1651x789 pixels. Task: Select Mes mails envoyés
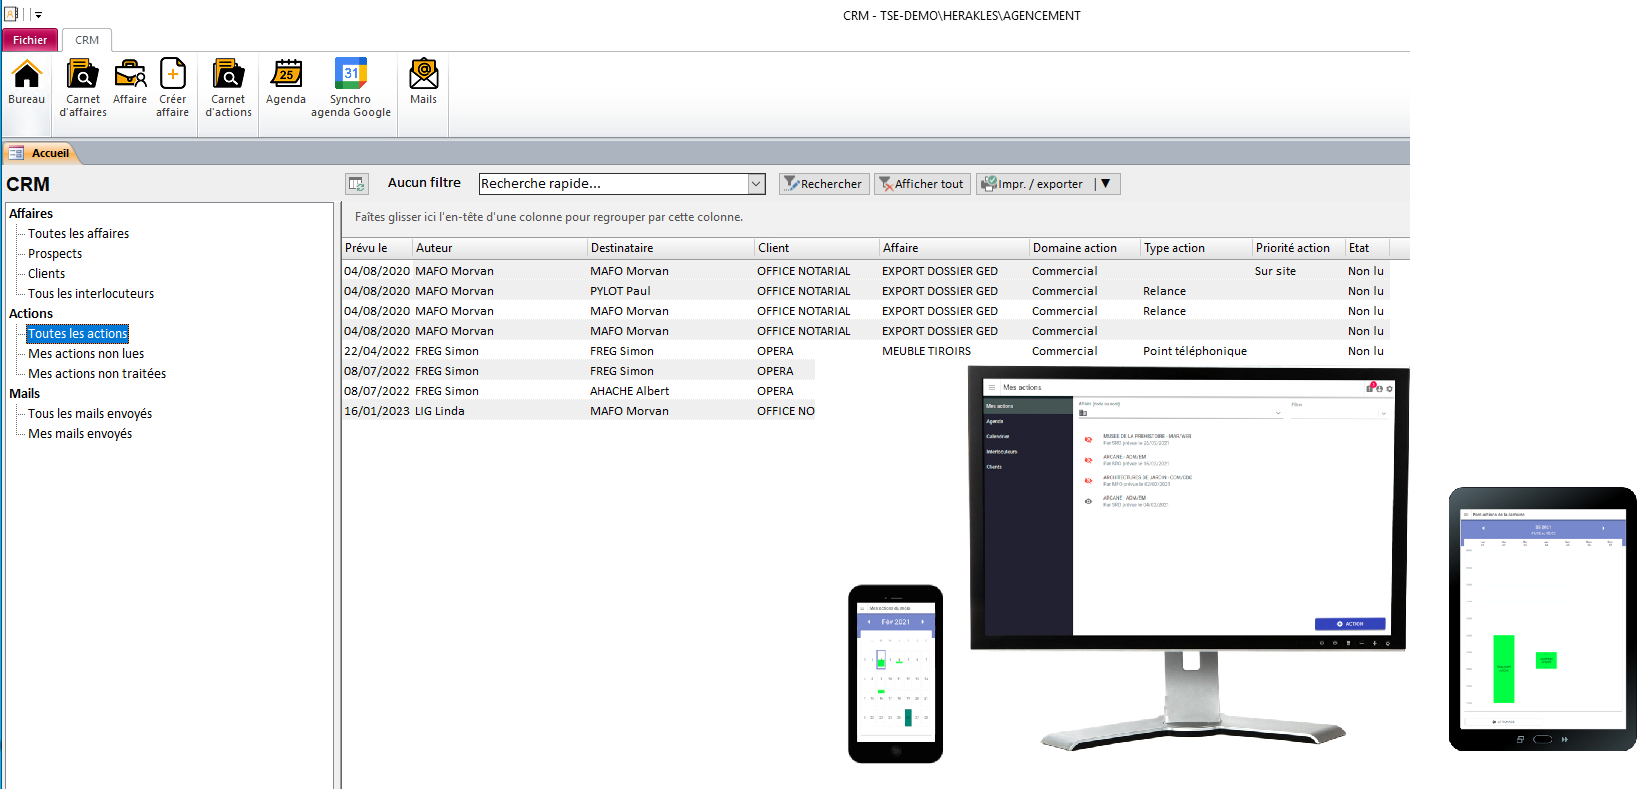pos(80,433)
